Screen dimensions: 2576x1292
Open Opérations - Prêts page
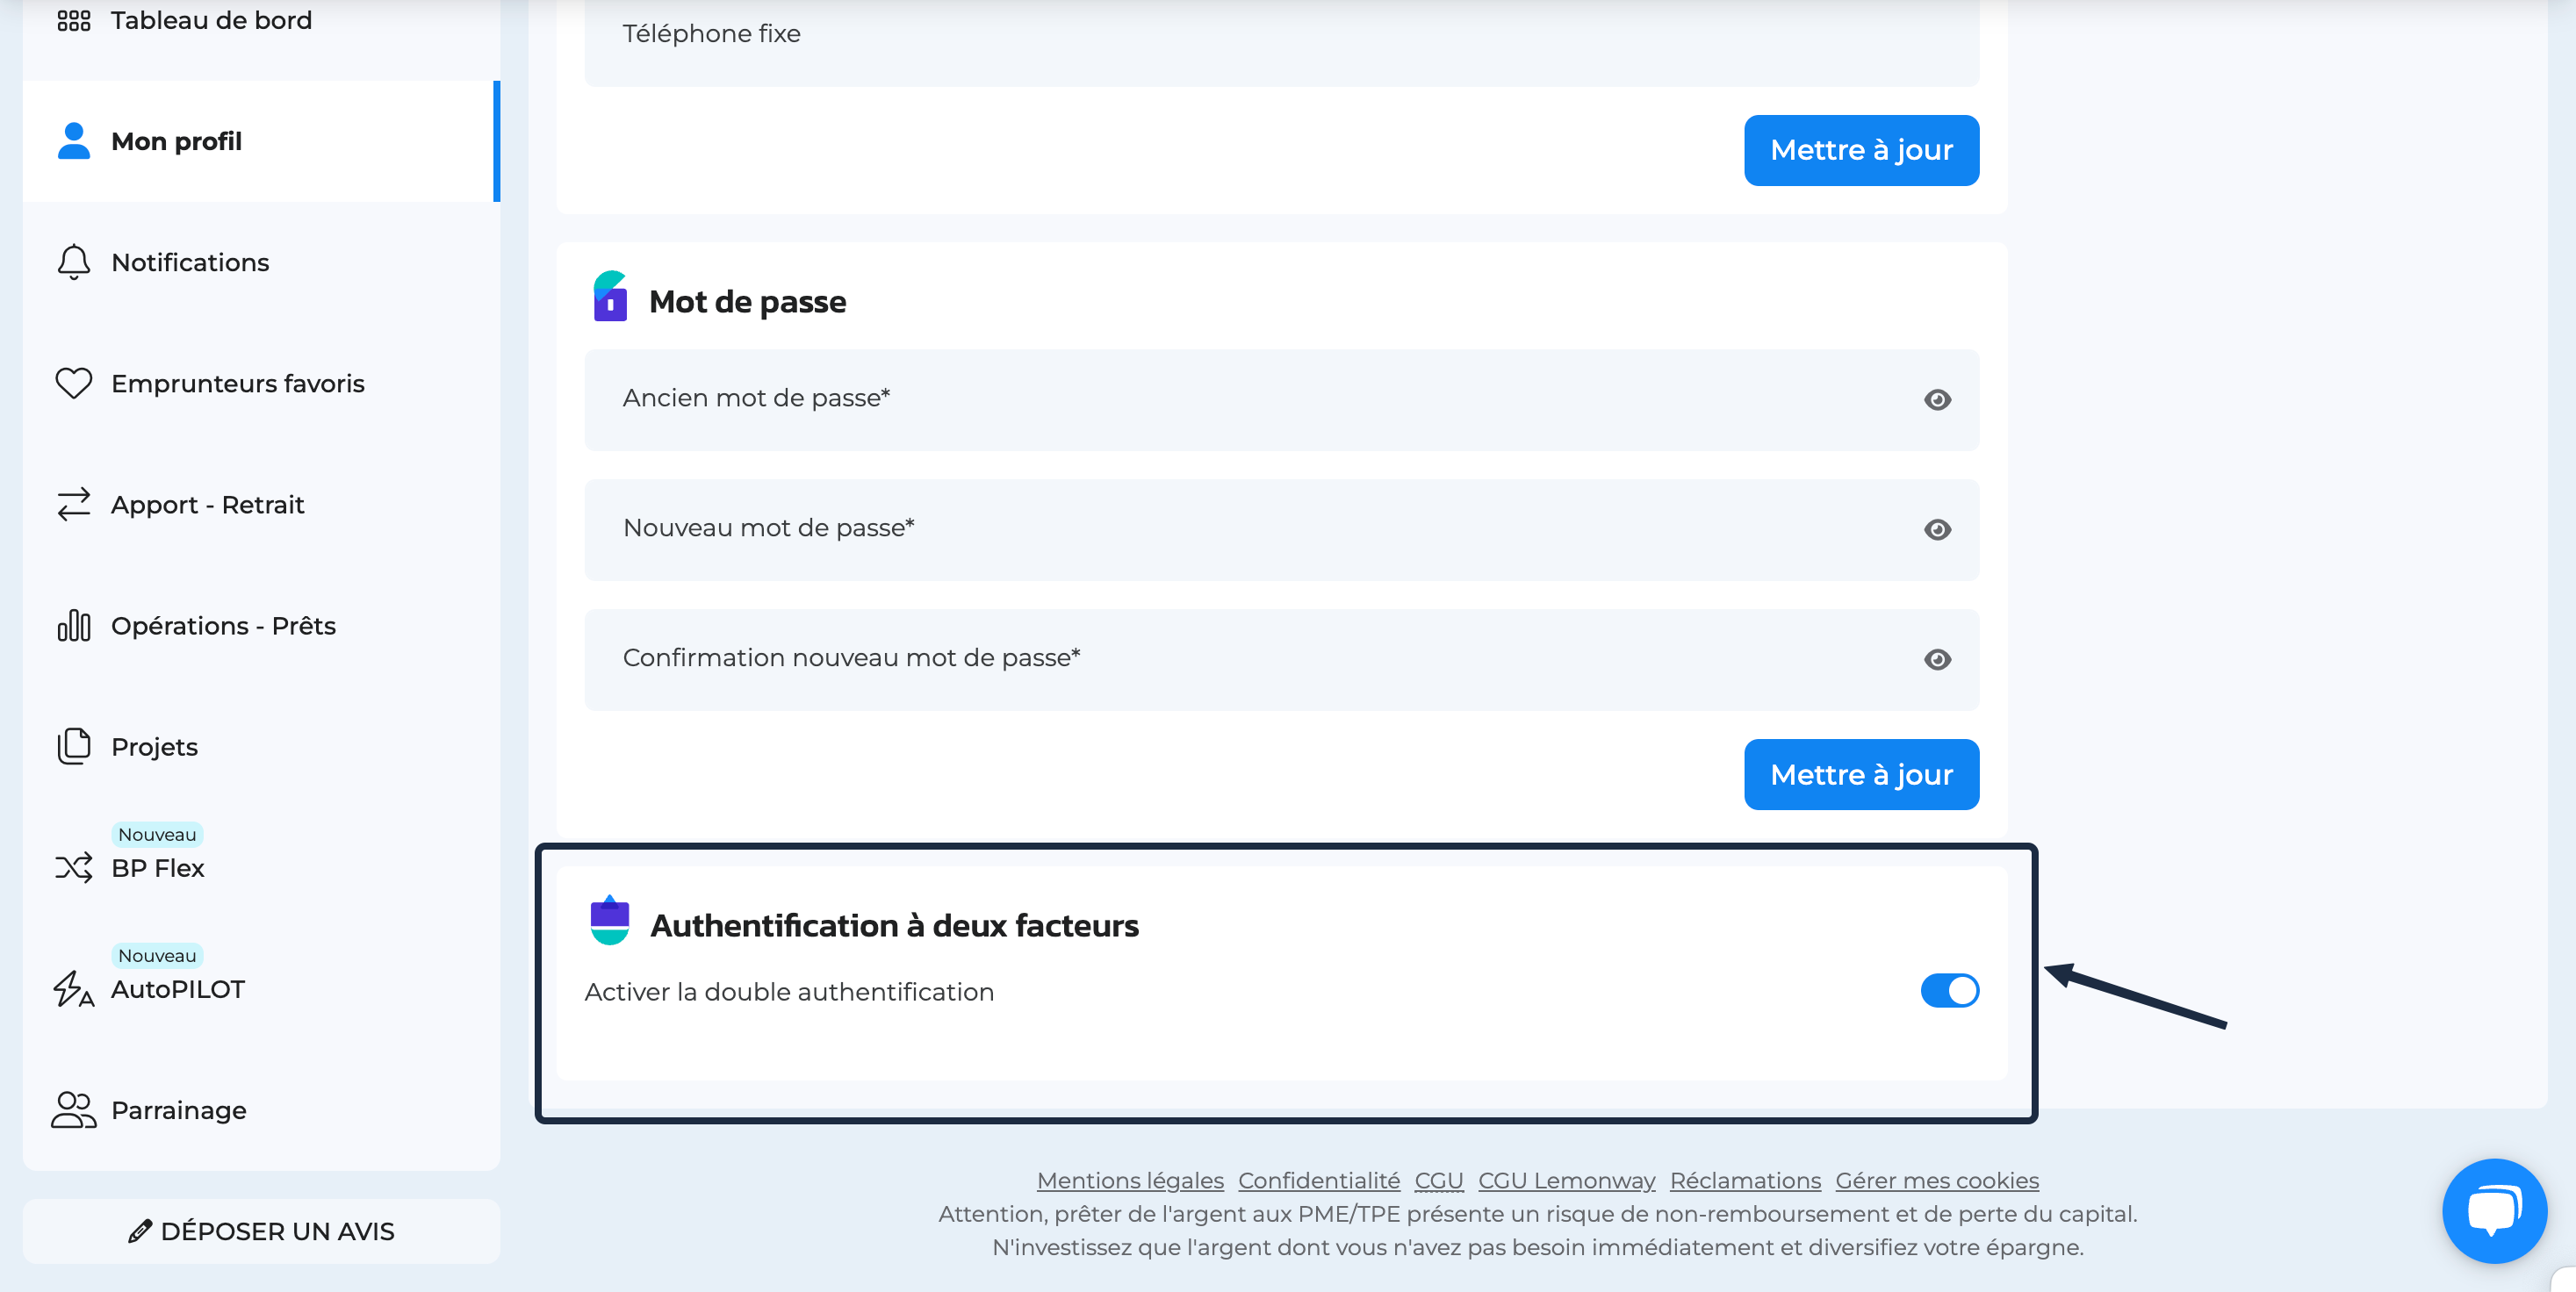coord(261,625)
